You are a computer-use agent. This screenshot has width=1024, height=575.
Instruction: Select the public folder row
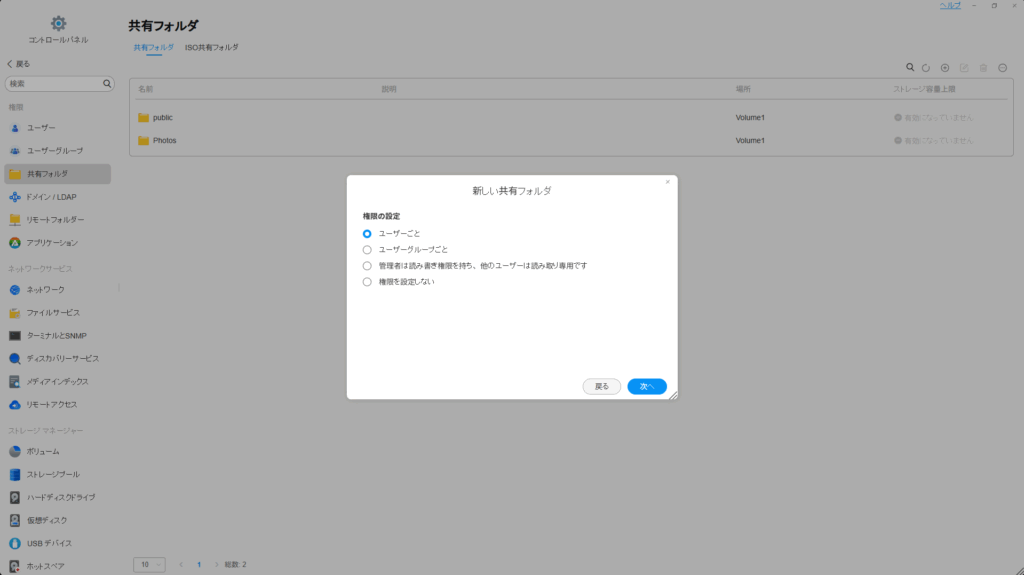point(571,118)
